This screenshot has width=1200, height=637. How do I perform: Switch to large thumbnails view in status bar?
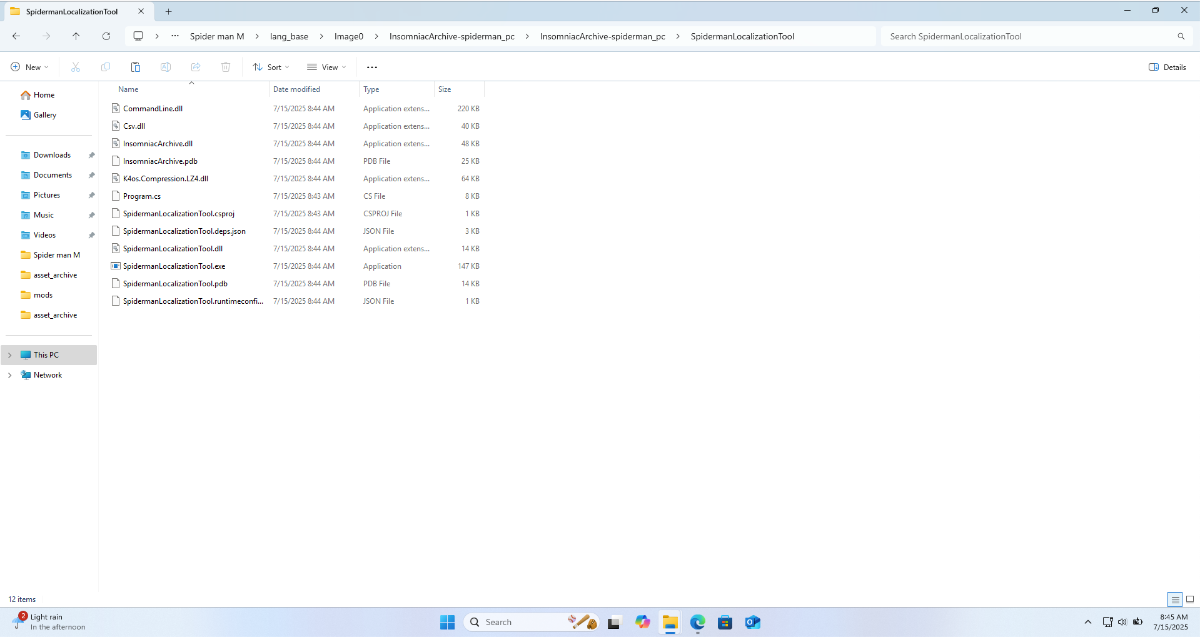point(1189,599)
